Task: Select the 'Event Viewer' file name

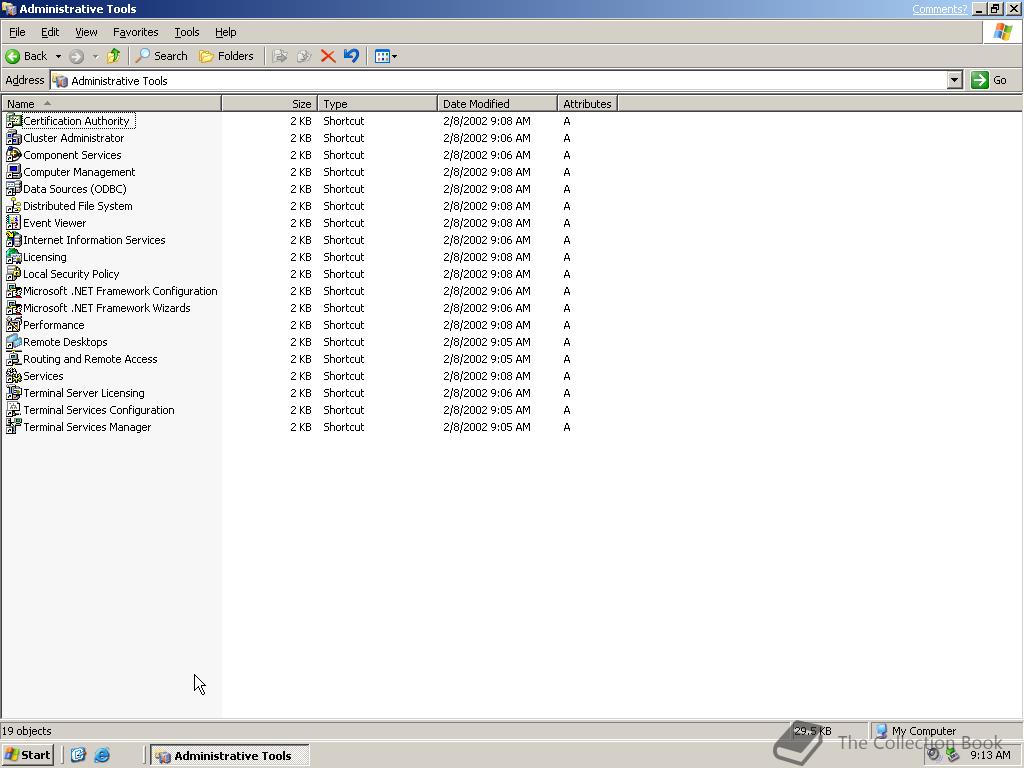Action: coord(54,223)
